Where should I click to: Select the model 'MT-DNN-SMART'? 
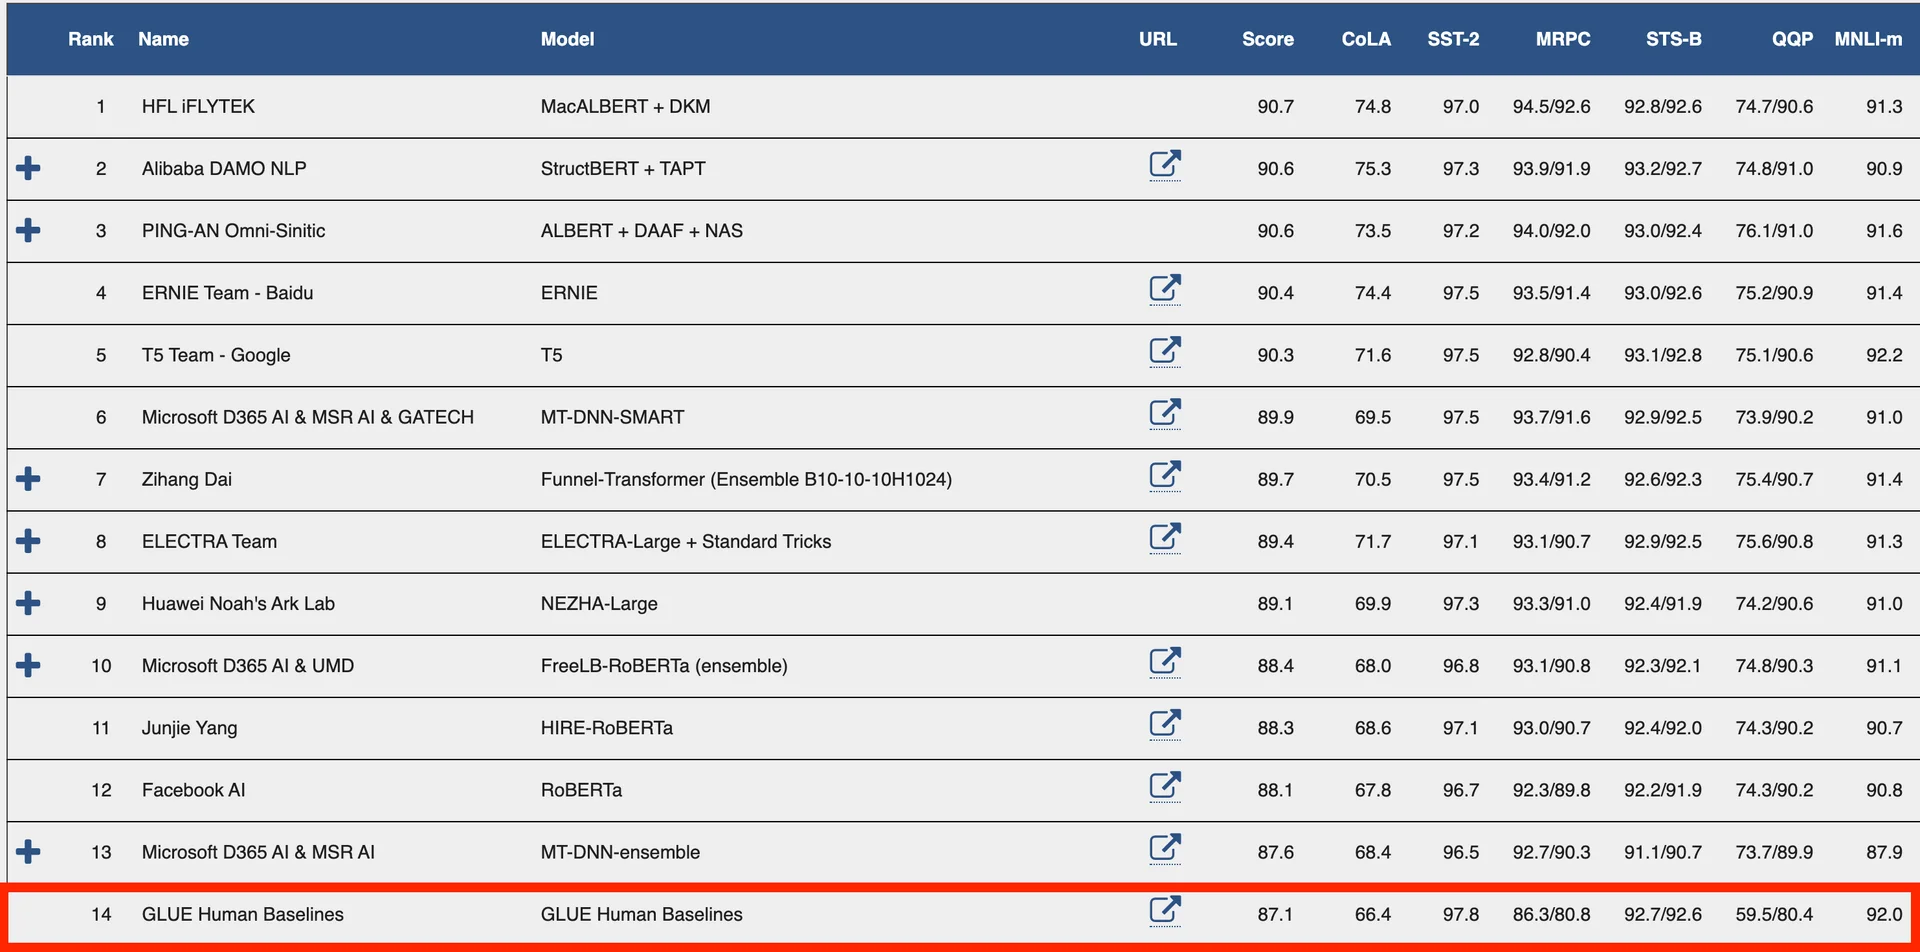612,417
